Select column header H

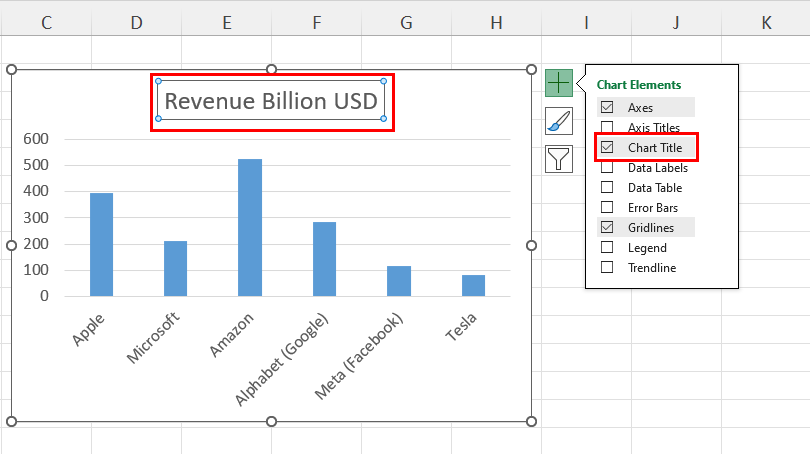(496, 23)
